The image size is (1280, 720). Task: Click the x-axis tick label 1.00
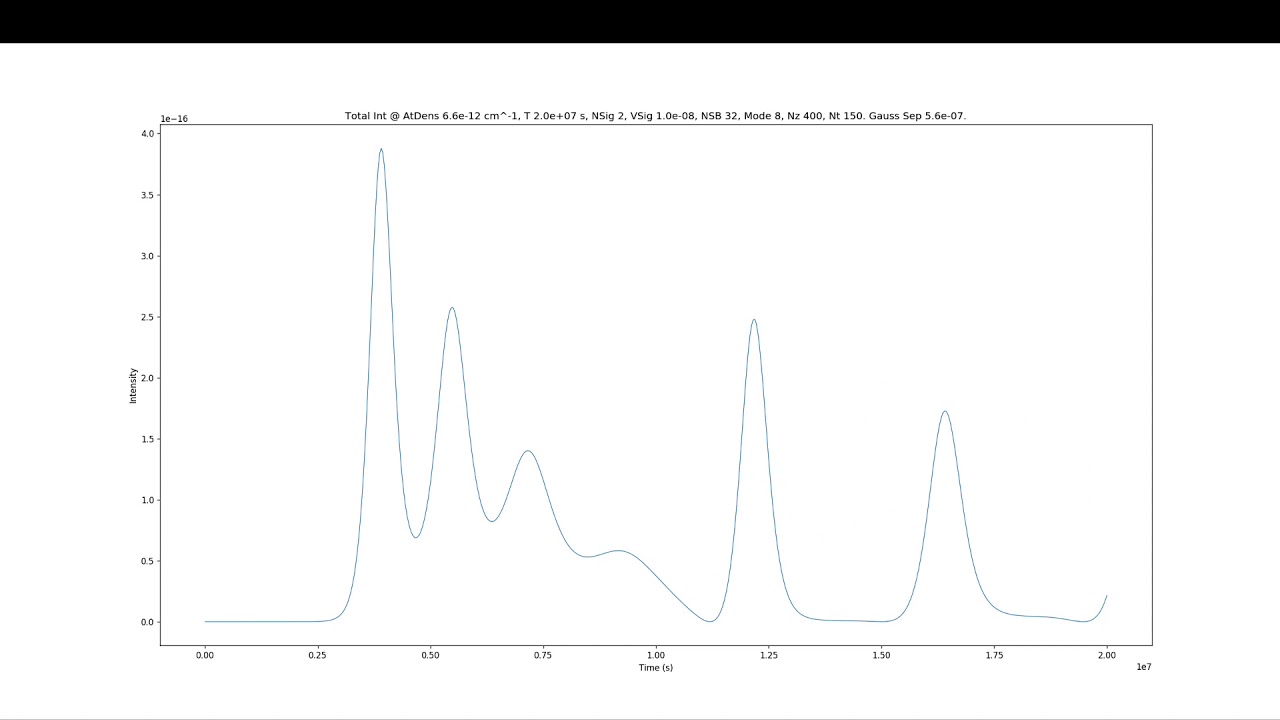[x=656, y=656]
